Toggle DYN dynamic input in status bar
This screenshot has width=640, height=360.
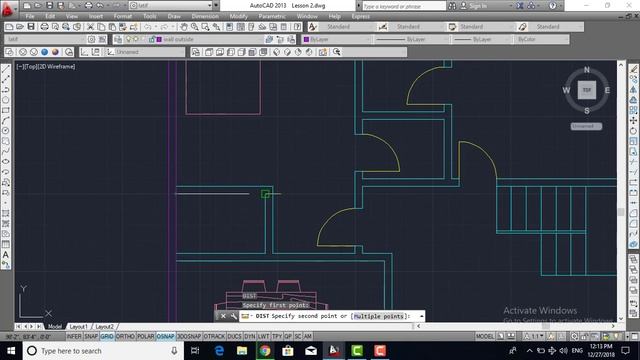point(249,336)
